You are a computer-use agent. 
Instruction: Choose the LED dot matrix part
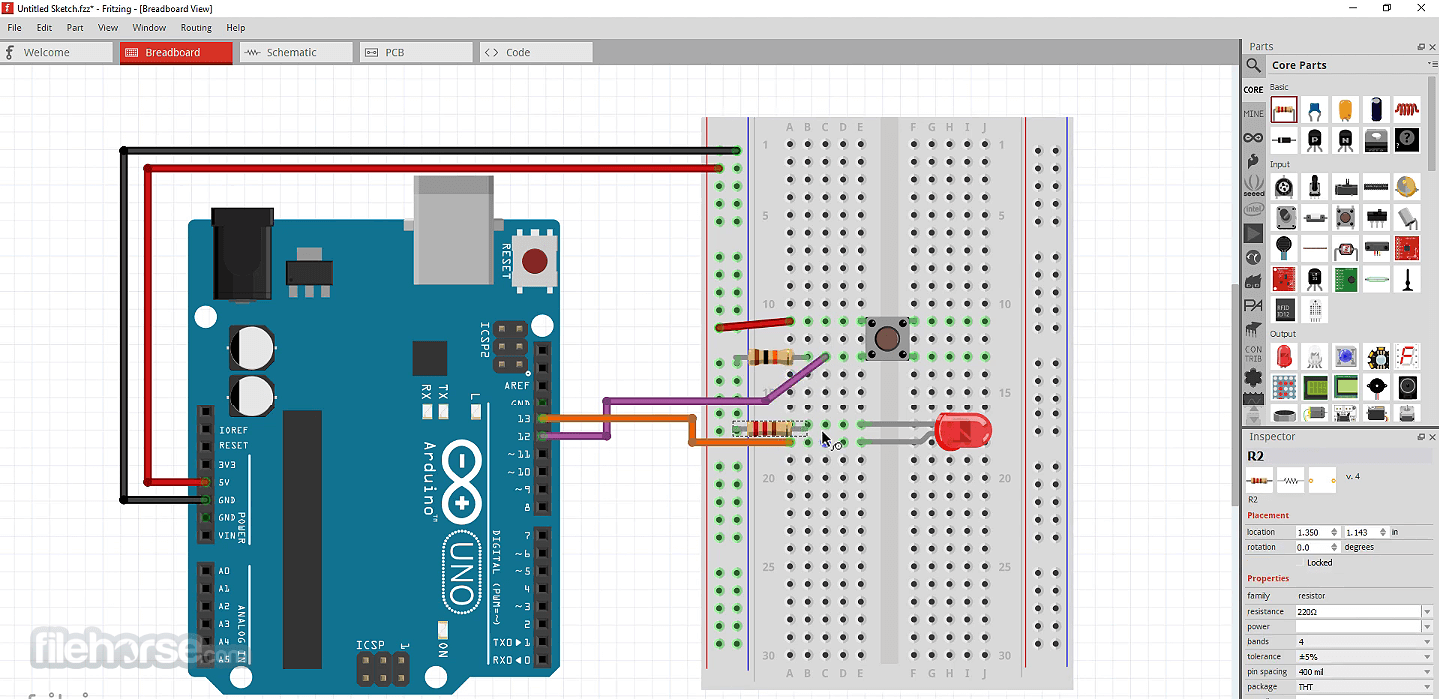[x=1284, y=386]
